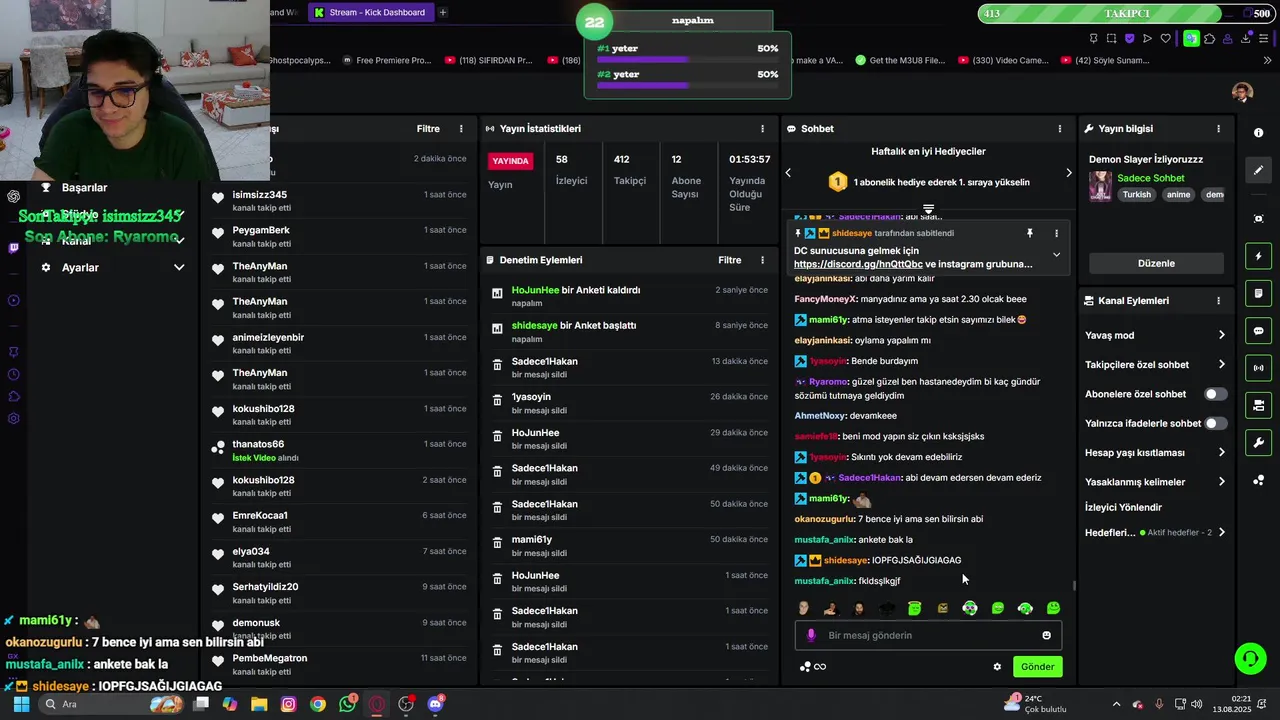Click the first poll option yeter progress bar

point(687,59)
